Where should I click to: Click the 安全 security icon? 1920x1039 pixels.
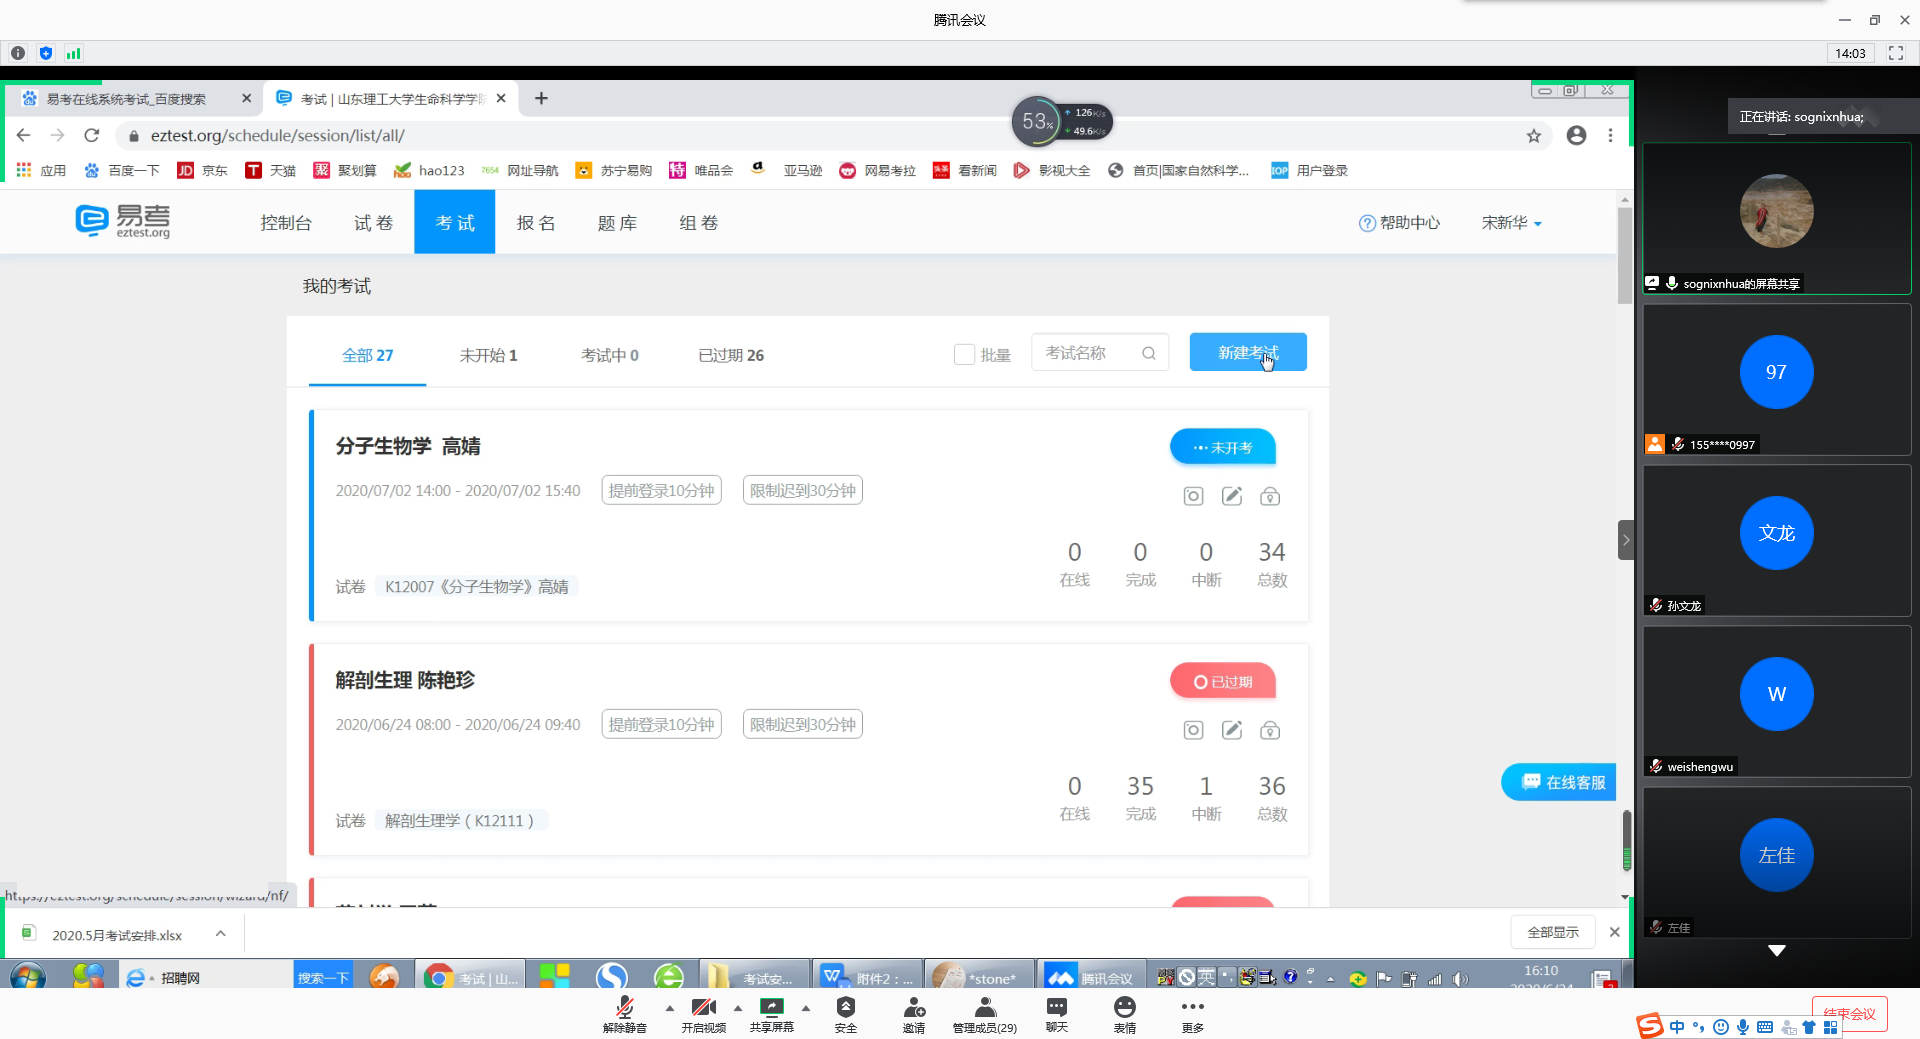pyautogui.click(x=845, y=1008)
